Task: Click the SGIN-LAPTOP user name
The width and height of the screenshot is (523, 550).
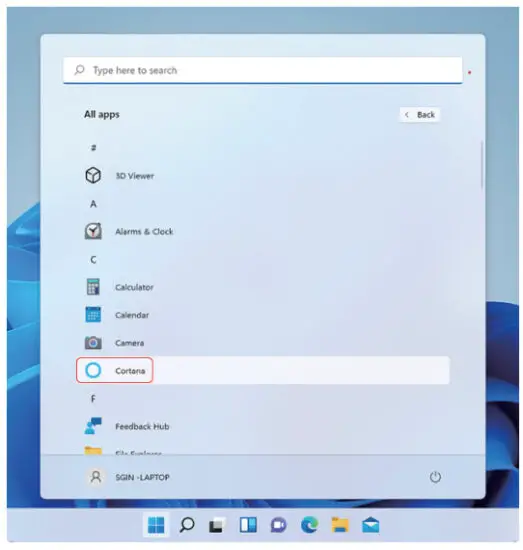Action: point(142,477)
